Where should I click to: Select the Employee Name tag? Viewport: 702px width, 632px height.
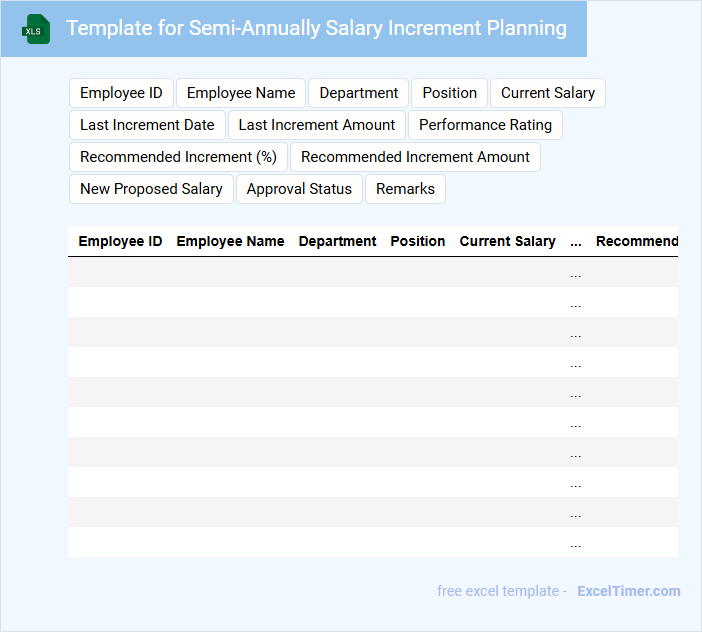click(x=241, y=93)
